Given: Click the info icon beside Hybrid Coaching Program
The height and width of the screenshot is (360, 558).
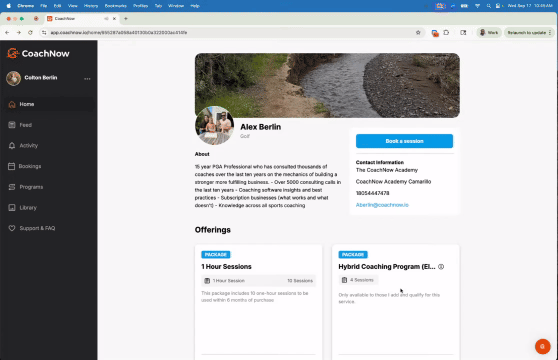Looking at the screenshot, I should pyautogui.click(x=441, y=267).
